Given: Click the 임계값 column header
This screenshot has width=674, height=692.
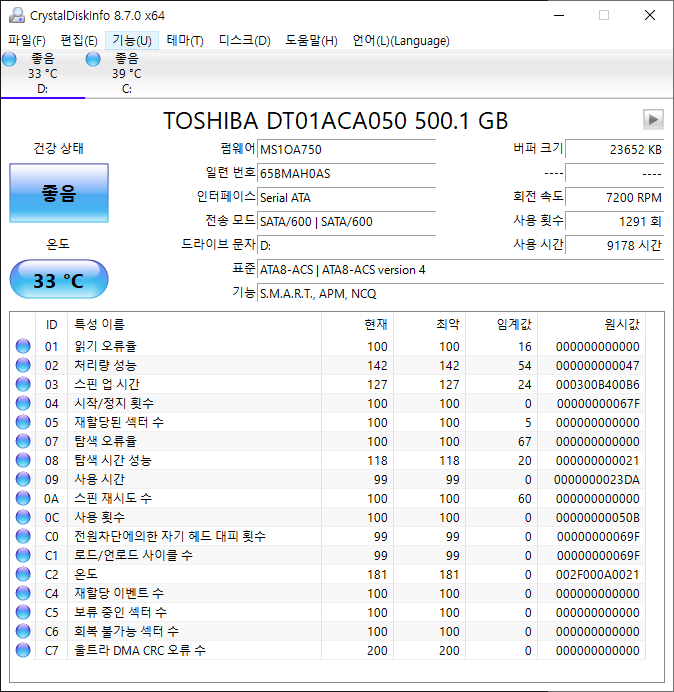Looking at the screenshot, I should click(501, 324).
